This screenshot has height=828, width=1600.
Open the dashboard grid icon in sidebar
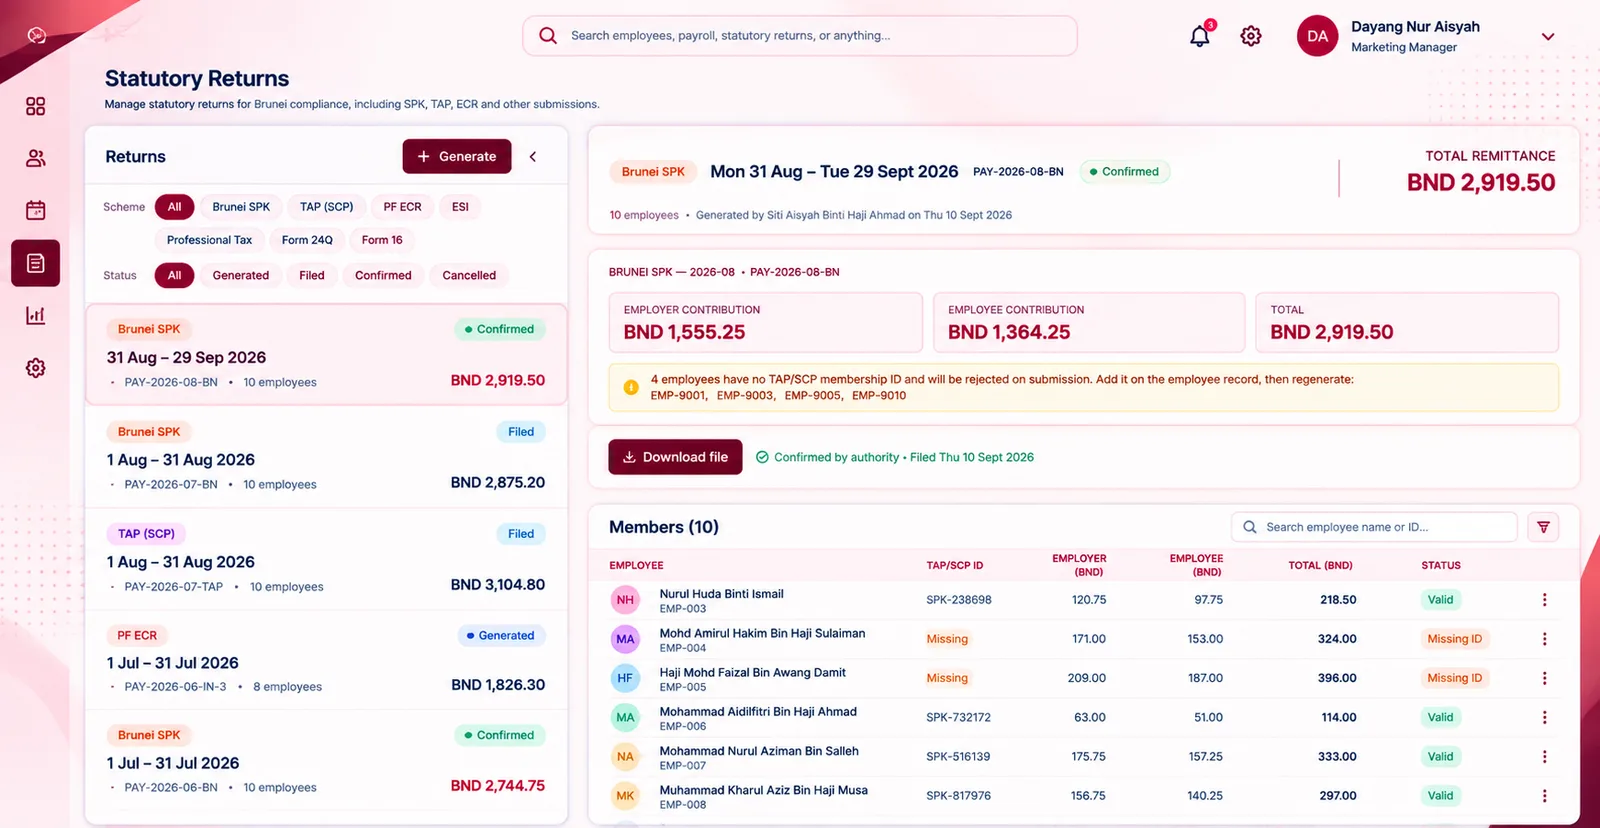click(35, 106)
